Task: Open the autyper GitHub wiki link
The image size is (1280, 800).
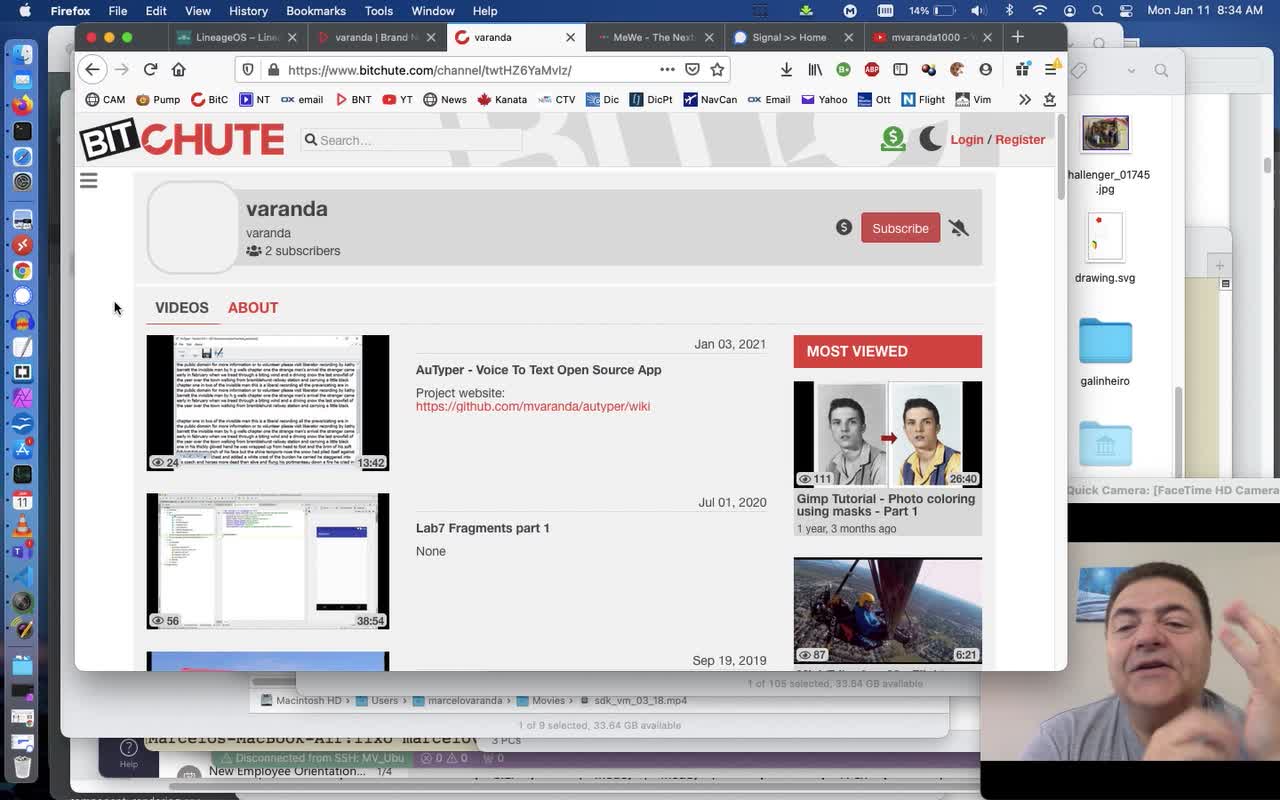Action: [533, 406]
